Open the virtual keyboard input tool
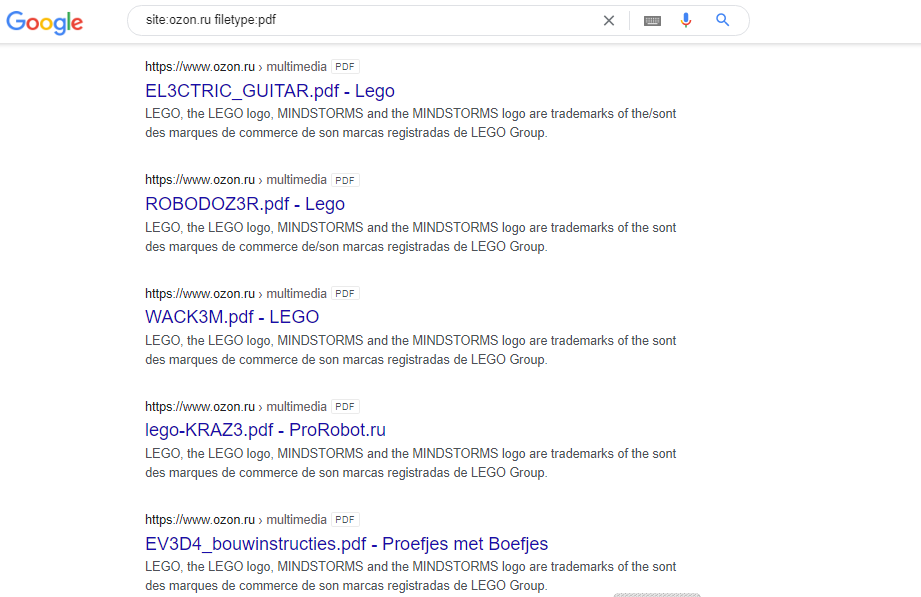 click(652, 21)
